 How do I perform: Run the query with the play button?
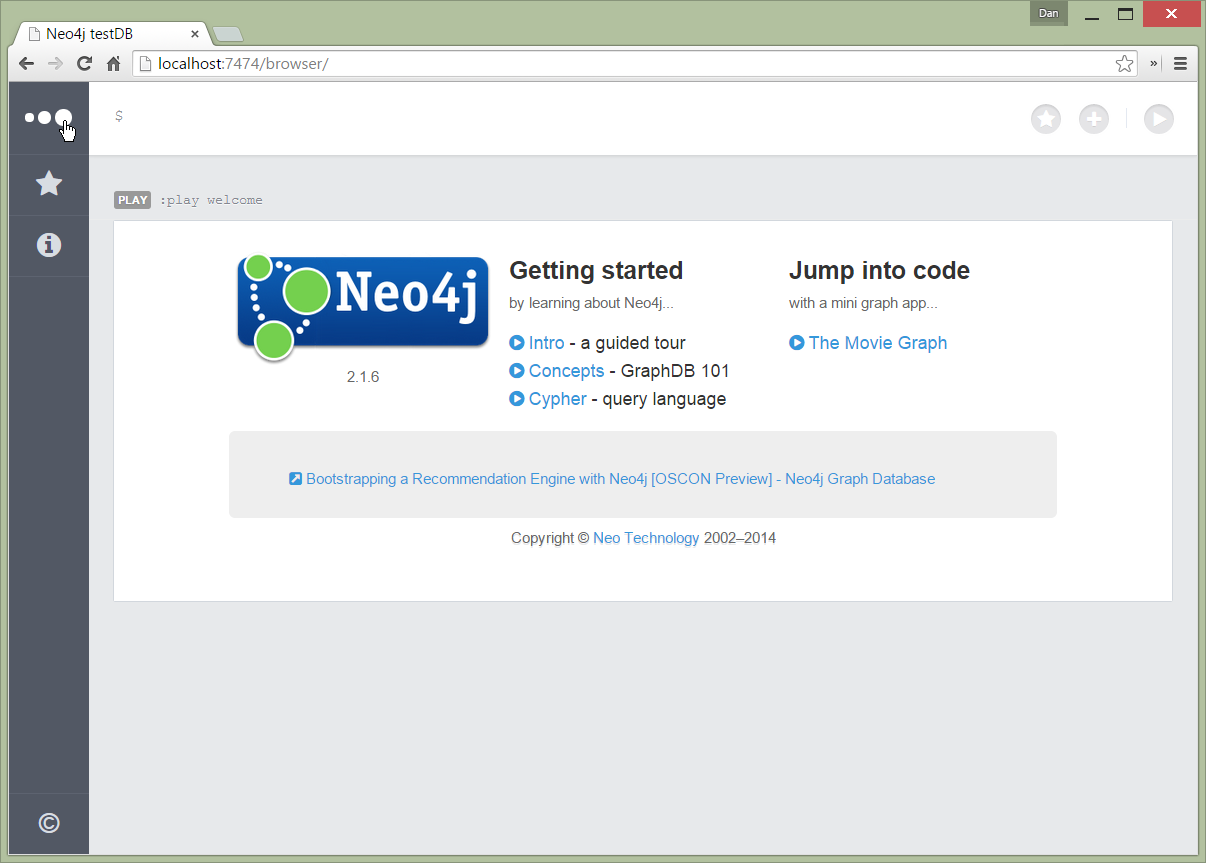(1159, 119)
